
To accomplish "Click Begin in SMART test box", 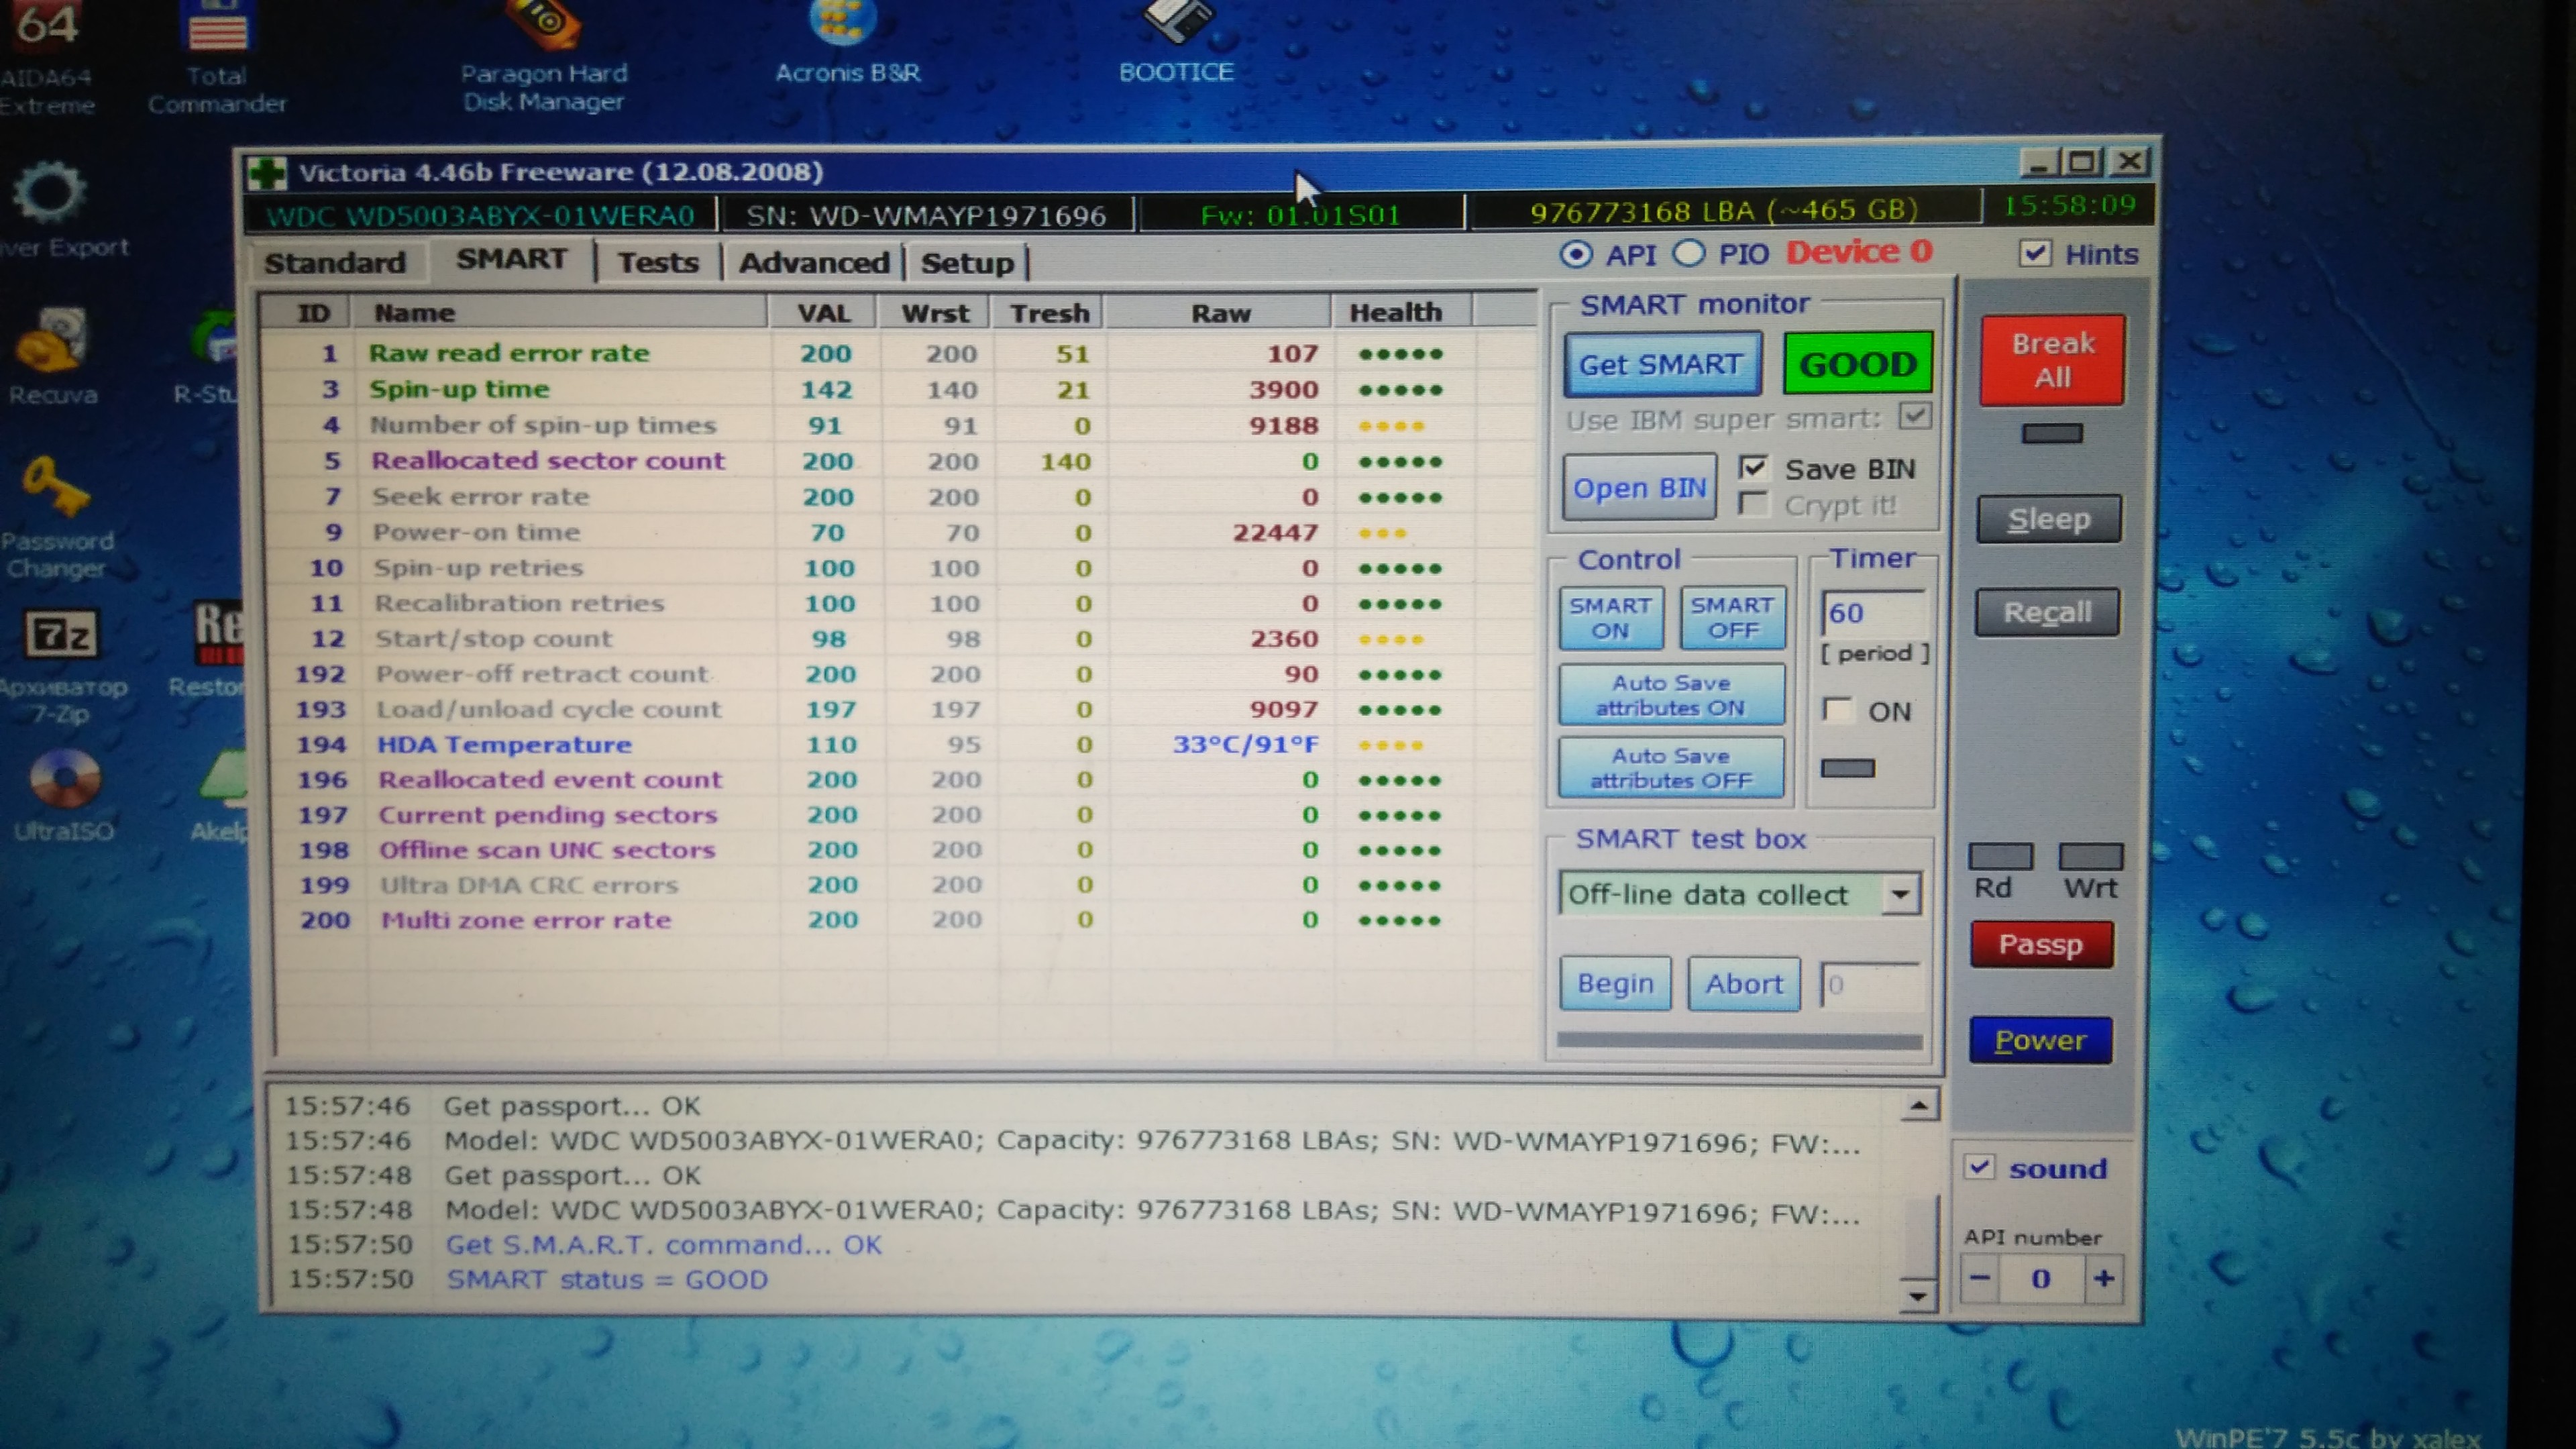I will coord(1615,984).
